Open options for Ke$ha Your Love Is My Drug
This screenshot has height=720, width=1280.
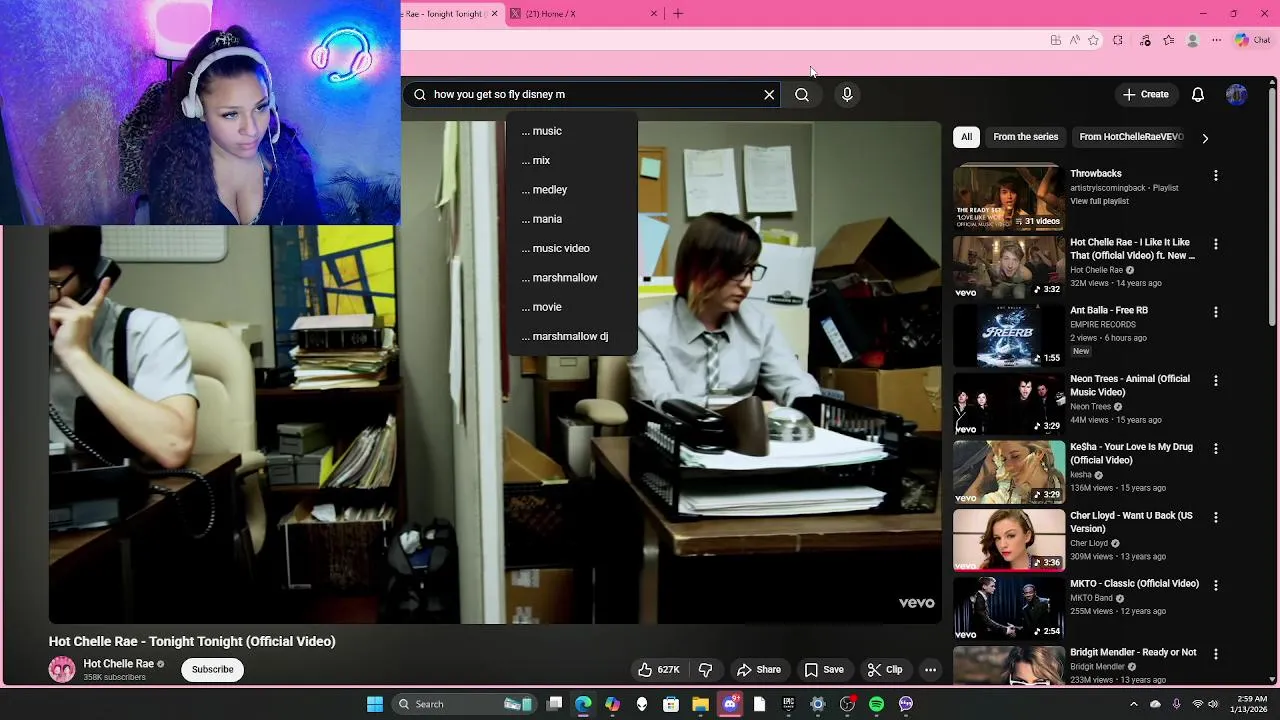point(1216,449)
